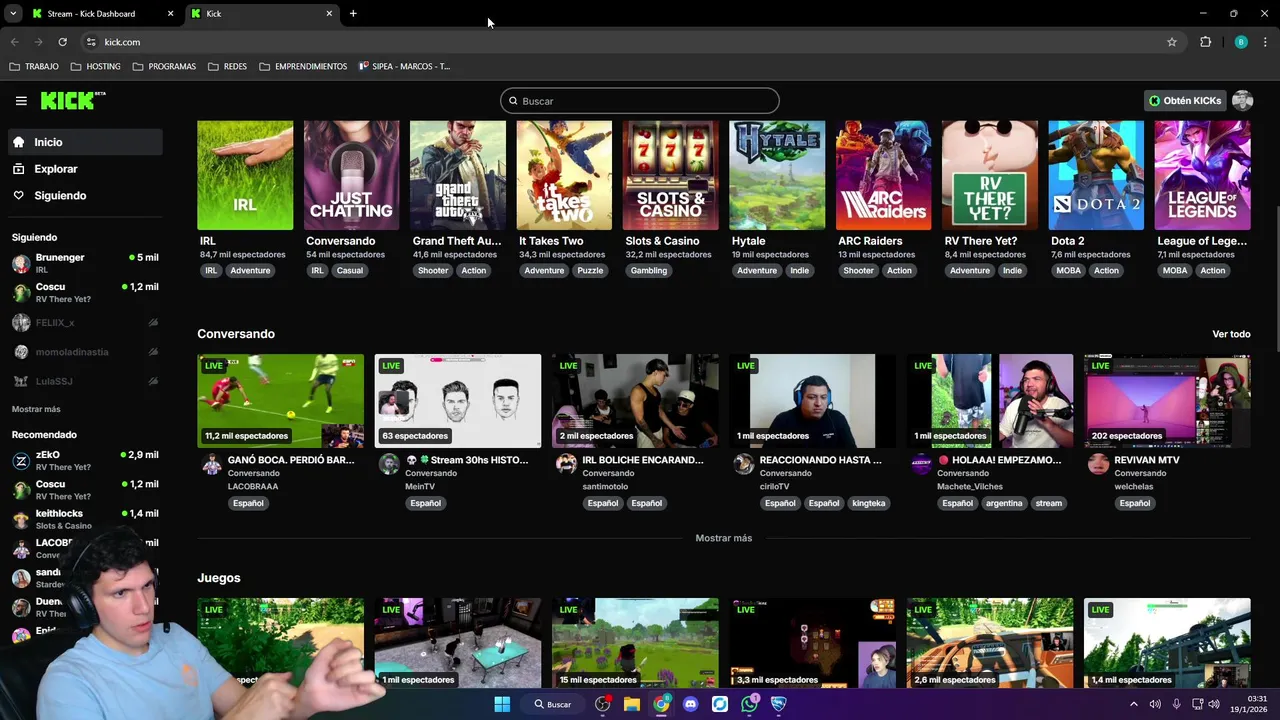Click the argentina tag under Machete_Vilches

[x=1004, y=503]
